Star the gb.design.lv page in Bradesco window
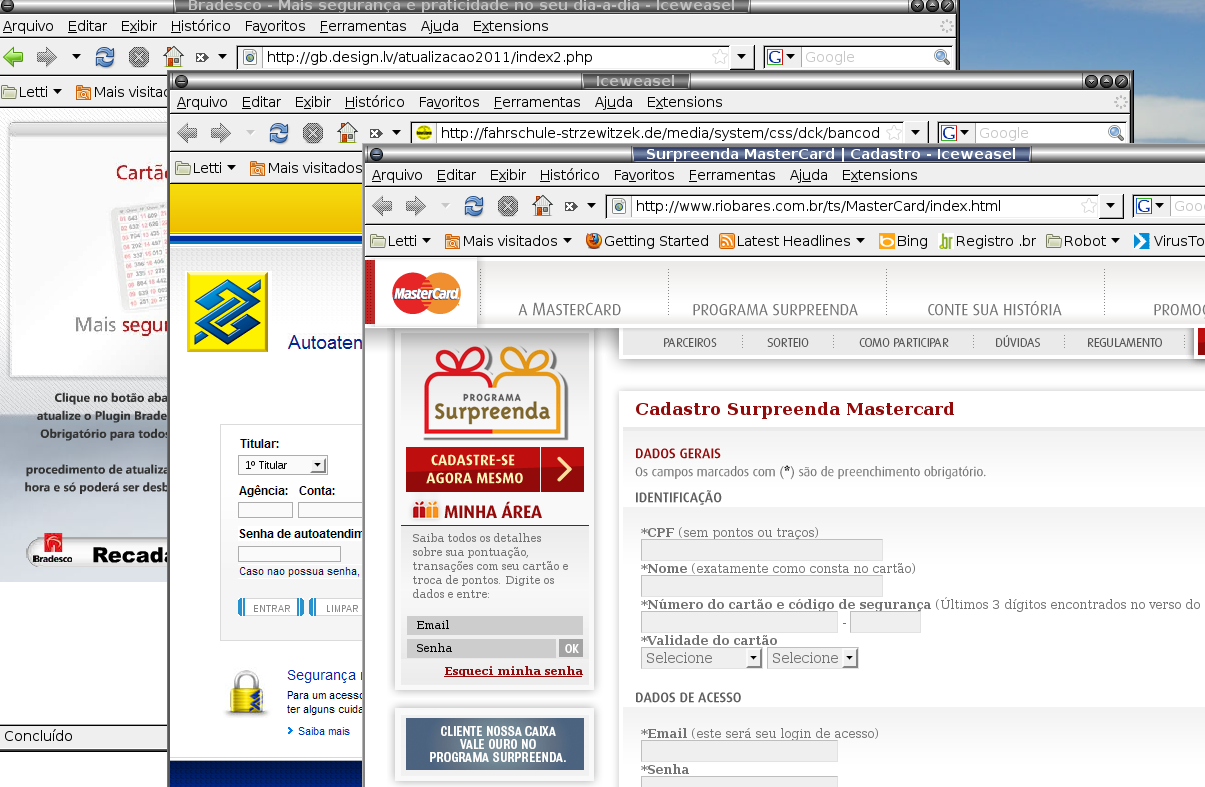 click(x=720, y=57)
